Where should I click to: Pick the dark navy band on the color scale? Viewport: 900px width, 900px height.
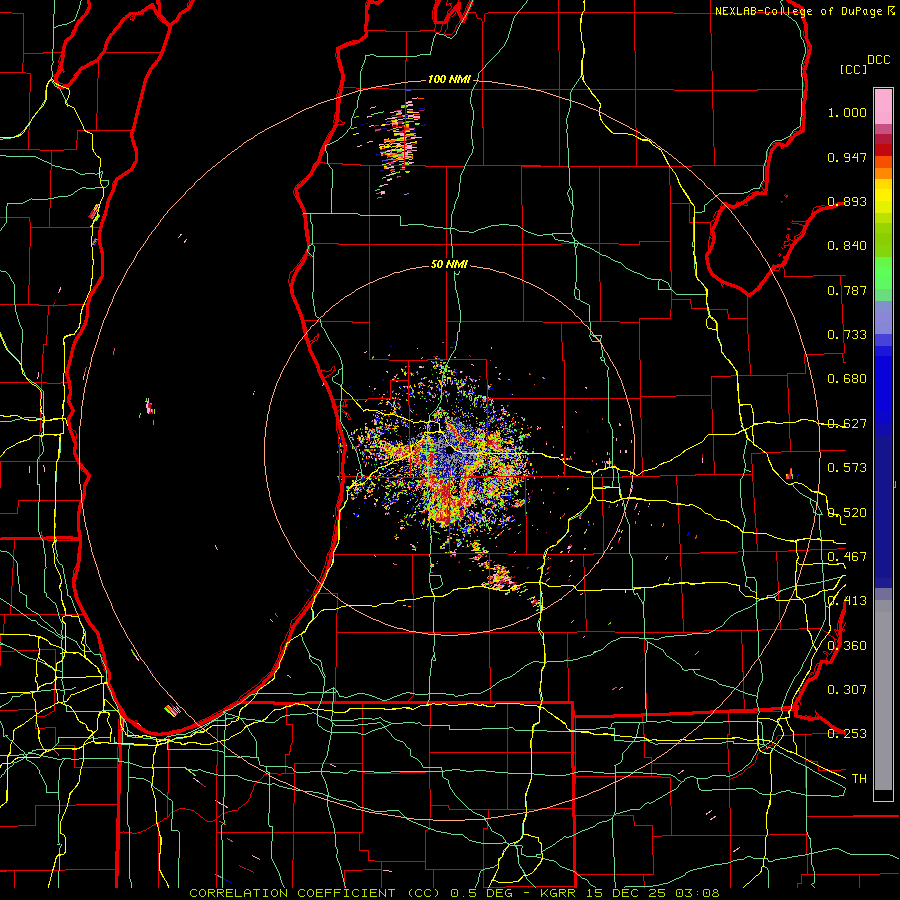point(883,511)
